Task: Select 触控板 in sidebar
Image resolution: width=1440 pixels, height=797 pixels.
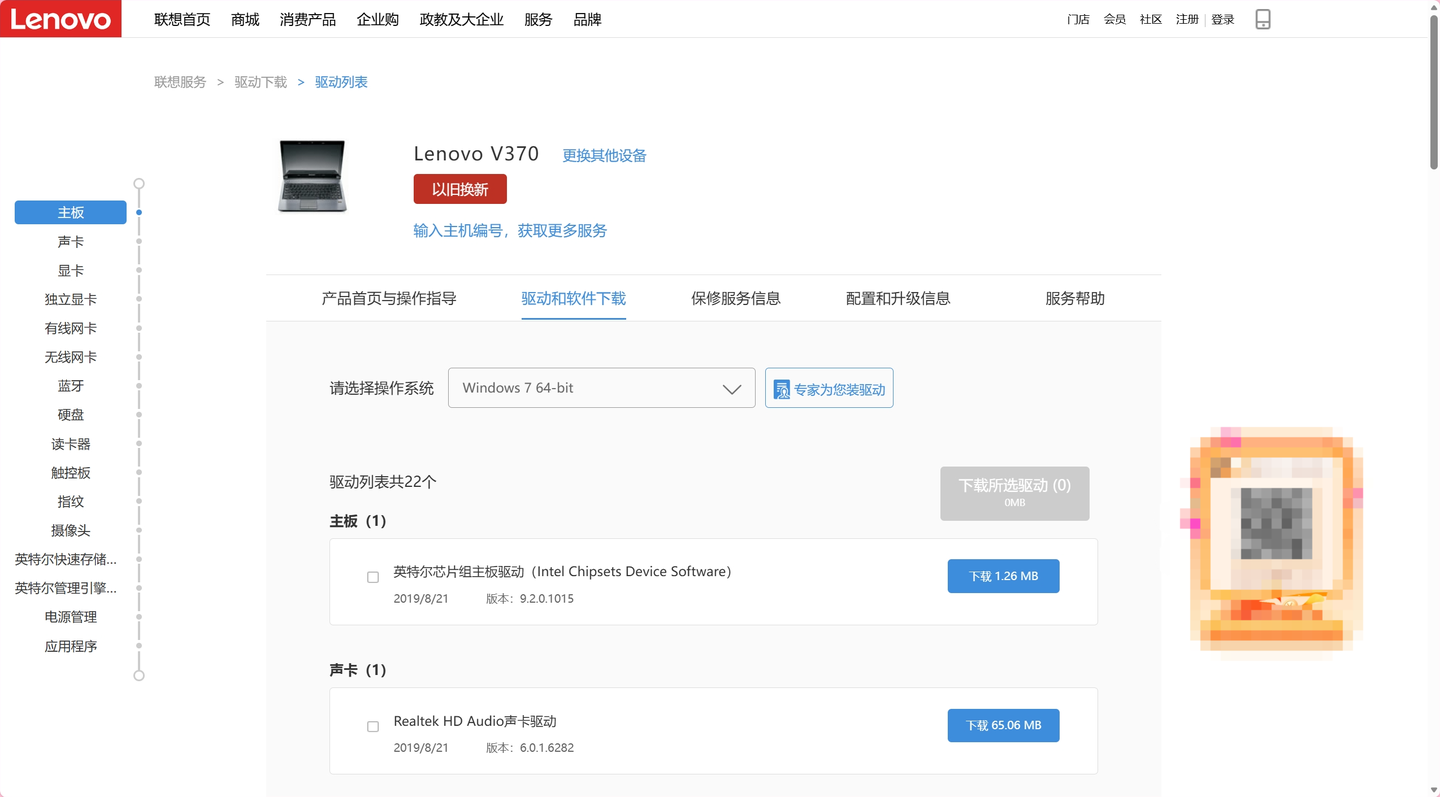Action: pyautogui.click(x=71, y=472)
